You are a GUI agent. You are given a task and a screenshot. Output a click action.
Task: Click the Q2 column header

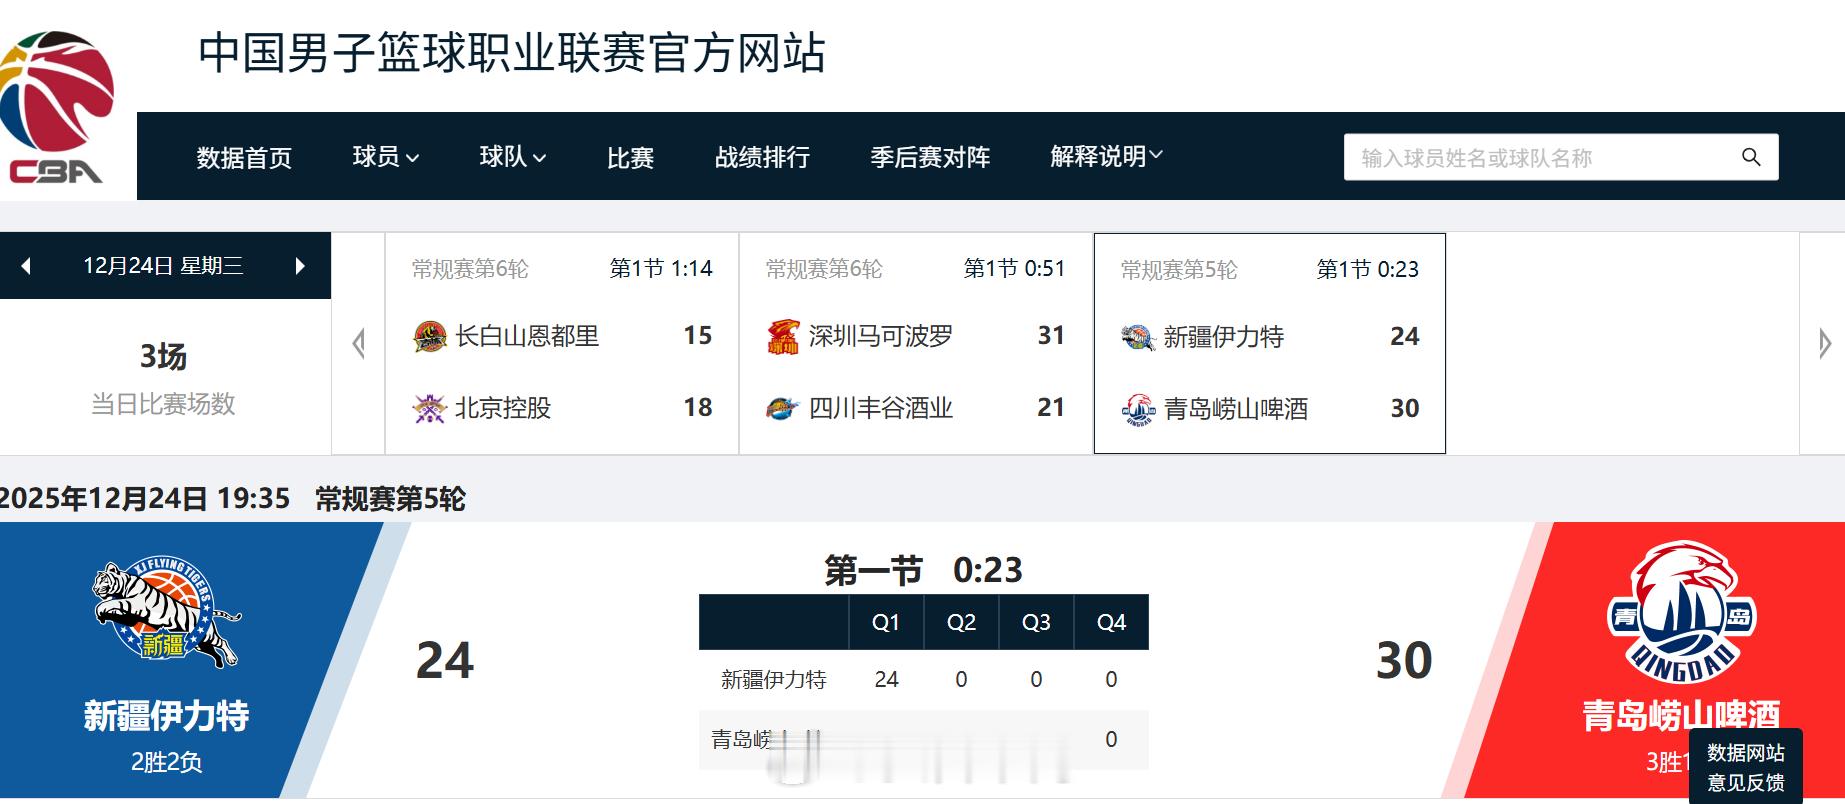pos(961,622)
